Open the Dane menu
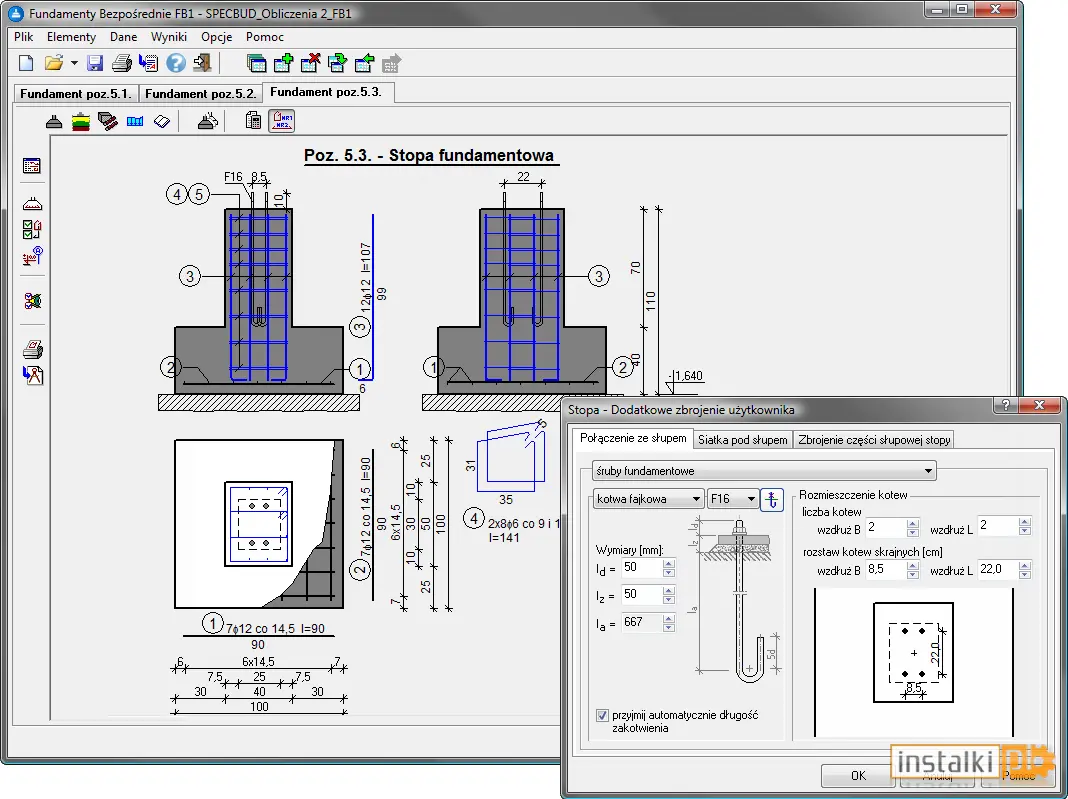 [123, 37]
